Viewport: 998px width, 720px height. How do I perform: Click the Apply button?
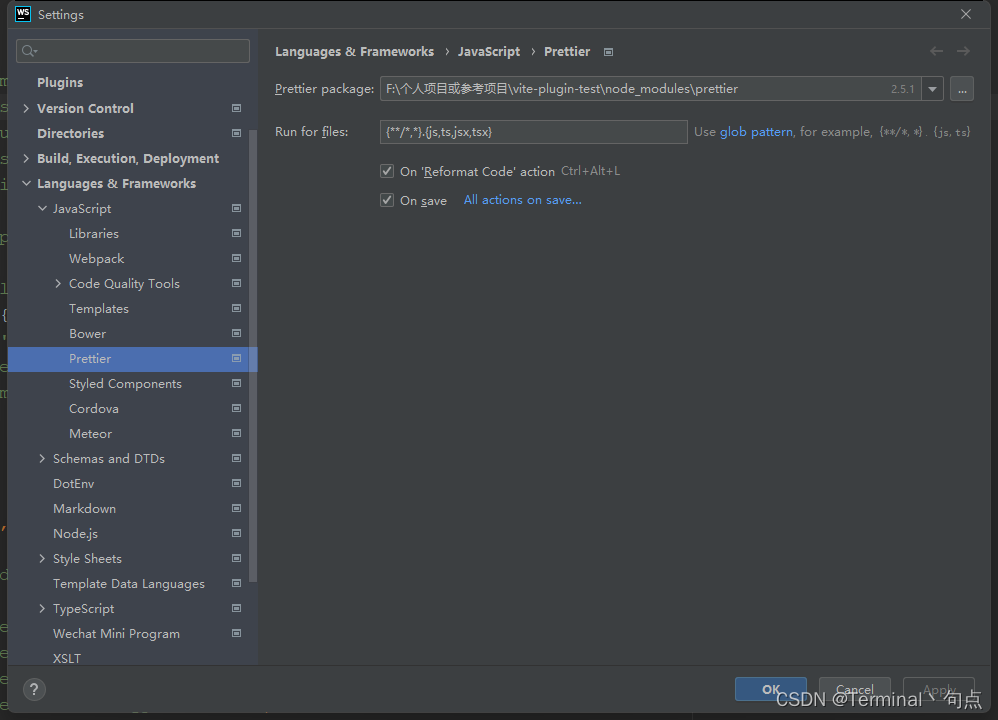[x=939, y=689]
